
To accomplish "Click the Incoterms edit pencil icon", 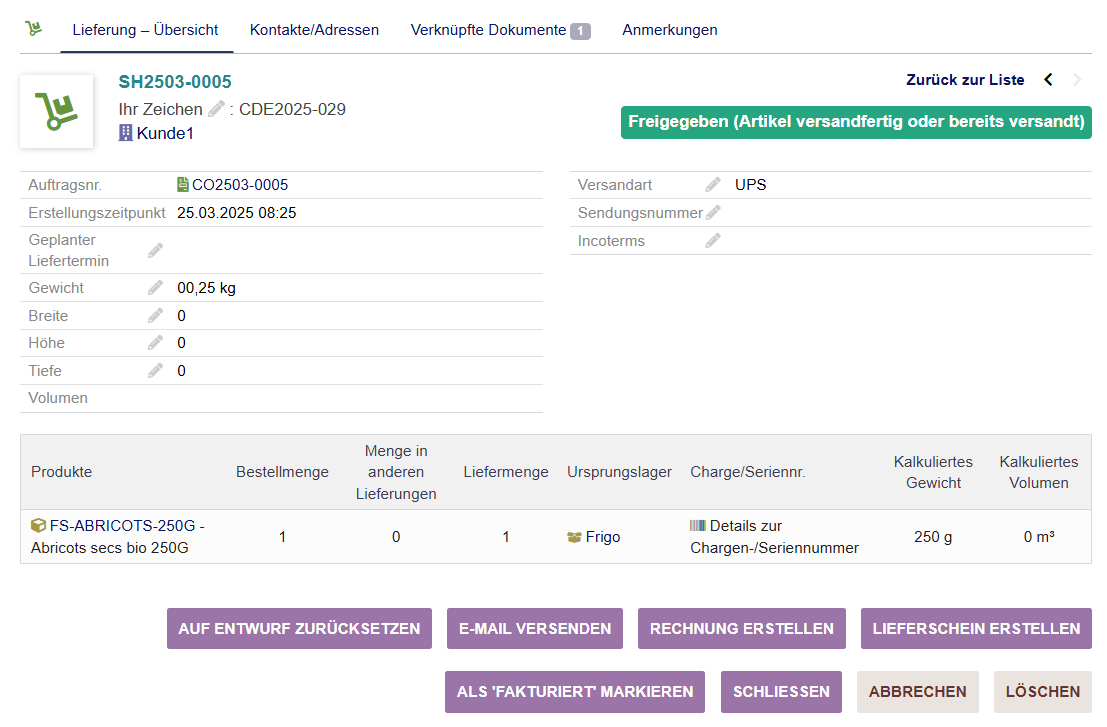I will click(x=713, y=241).
